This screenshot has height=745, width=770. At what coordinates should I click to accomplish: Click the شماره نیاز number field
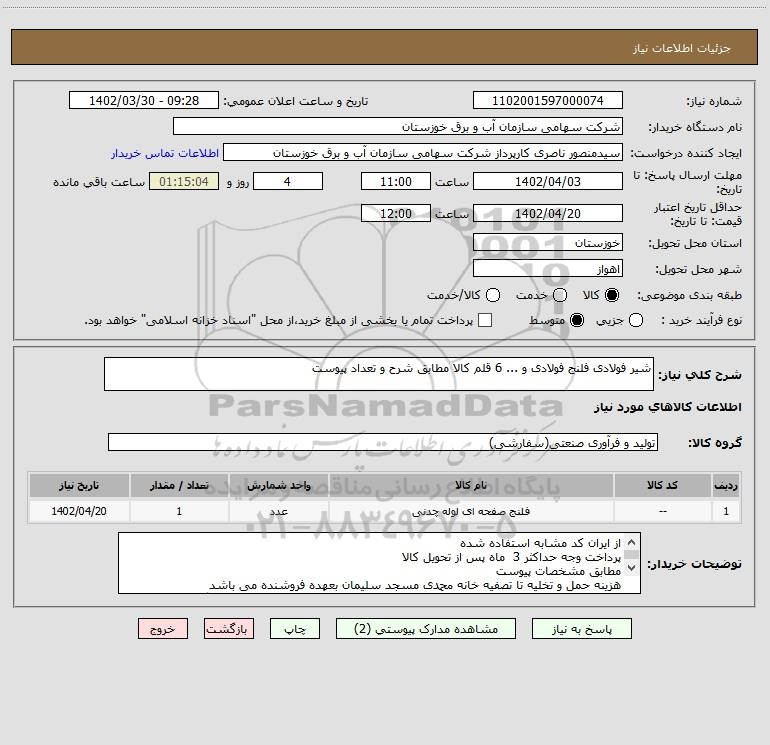[x=548, y=101]
